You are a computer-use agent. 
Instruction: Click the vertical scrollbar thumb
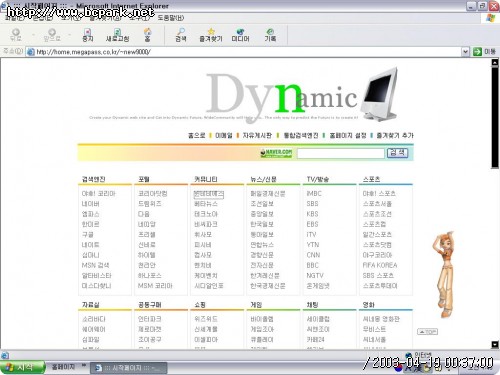coord(495,117)
